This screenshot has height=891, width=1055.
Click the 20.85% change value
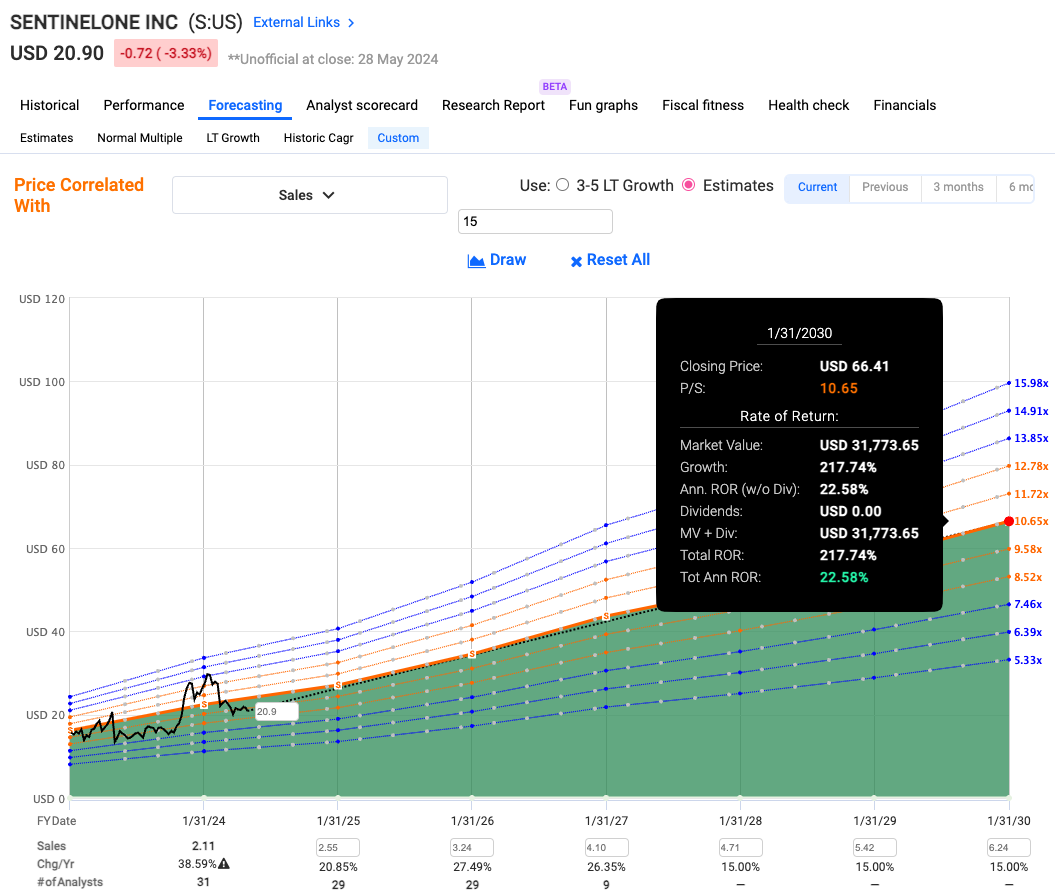338,867
